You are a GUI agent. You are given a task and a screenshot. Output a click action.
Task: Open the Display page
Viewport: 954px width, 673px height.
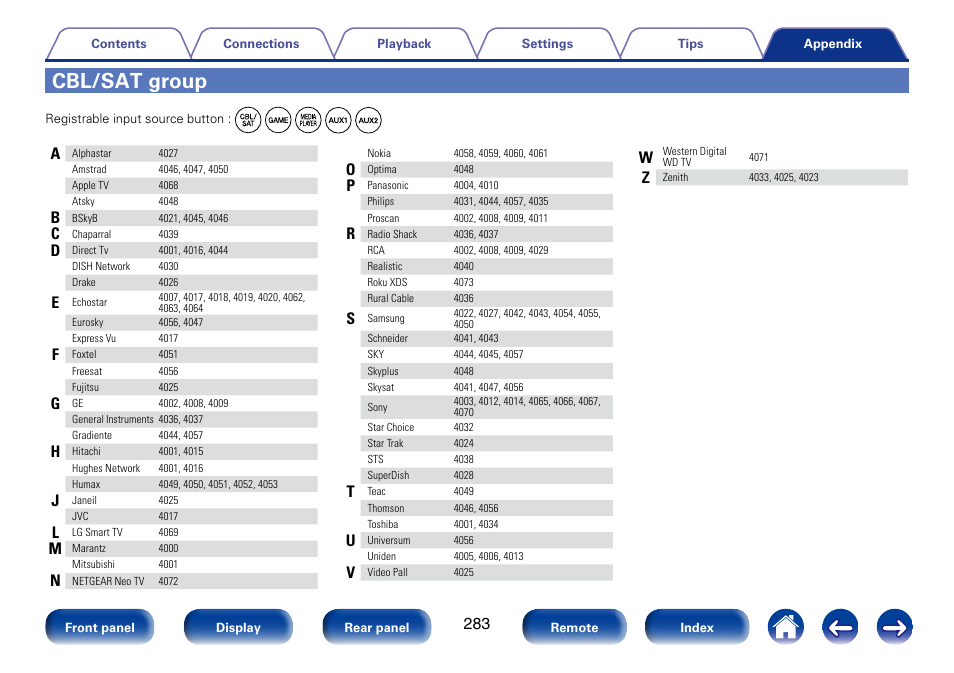click(238, 627)
